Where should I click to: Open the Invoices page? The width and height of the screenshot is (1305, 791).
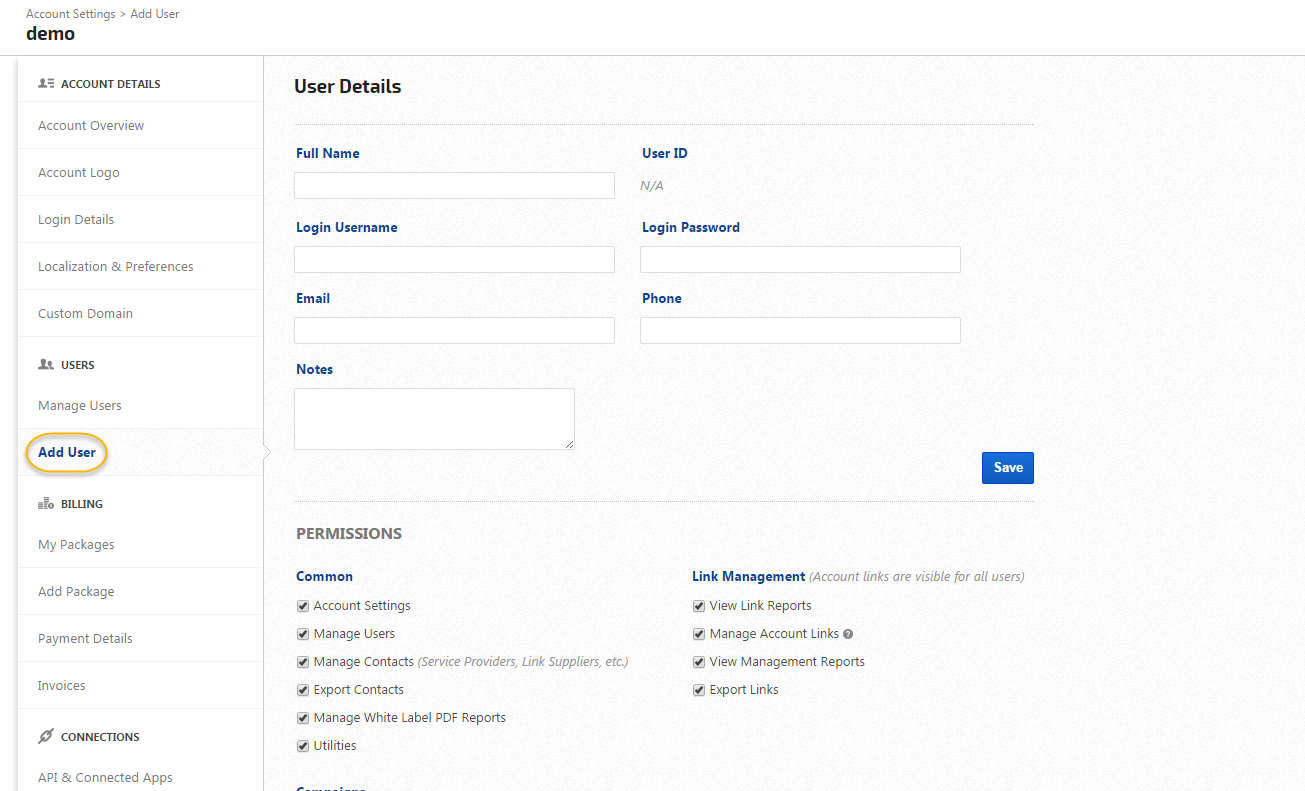click(62, 686)
